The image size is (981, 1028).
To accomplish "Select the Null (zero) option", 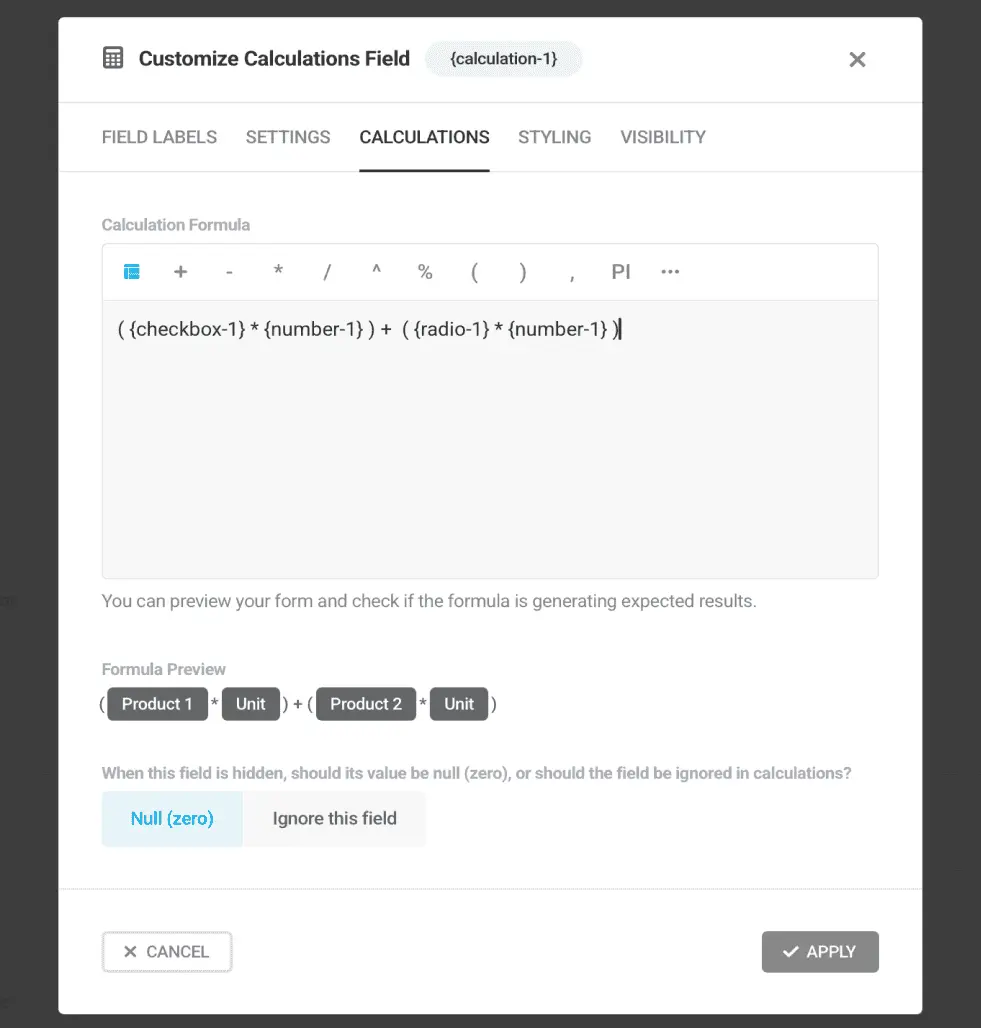I will (x=172, y=818).
